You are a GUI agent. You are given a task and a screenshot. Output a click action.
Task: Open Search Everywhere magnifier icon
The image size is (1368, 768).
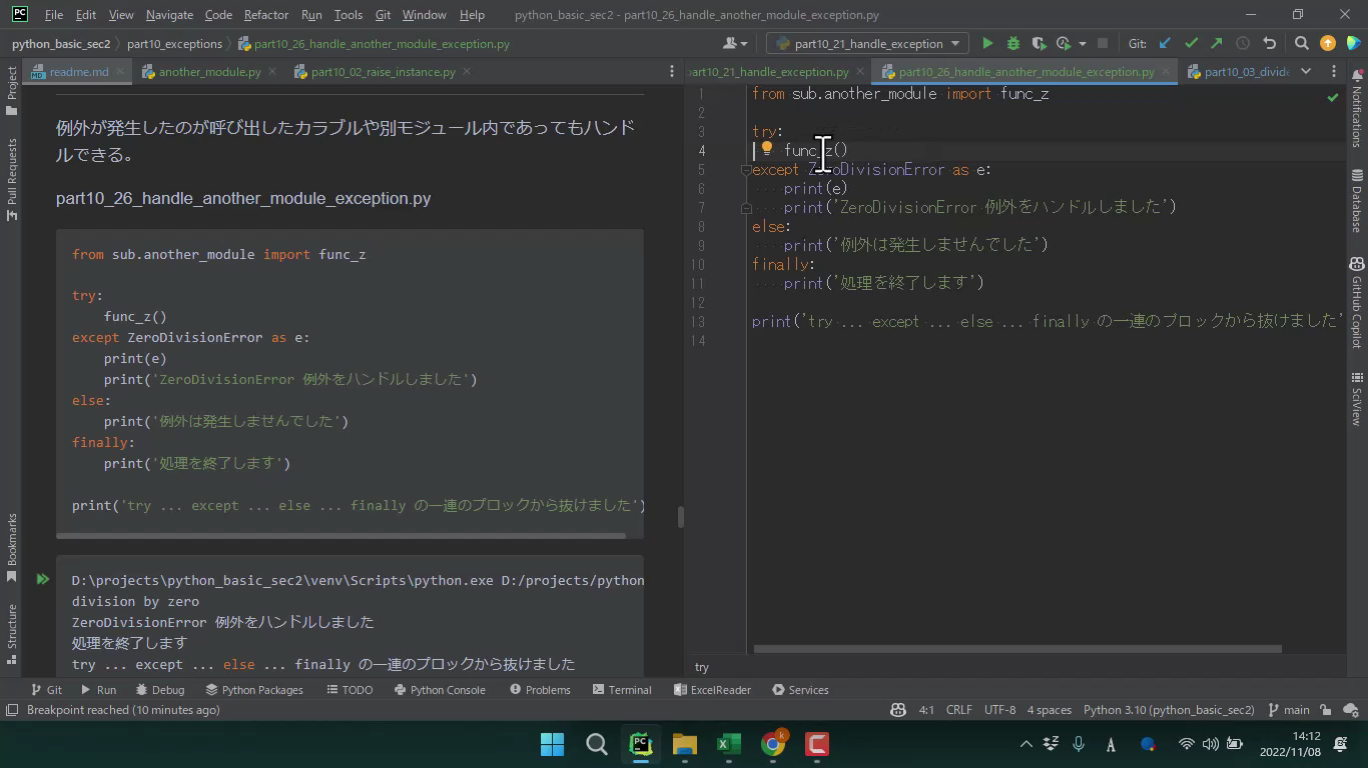point(1301,43)
